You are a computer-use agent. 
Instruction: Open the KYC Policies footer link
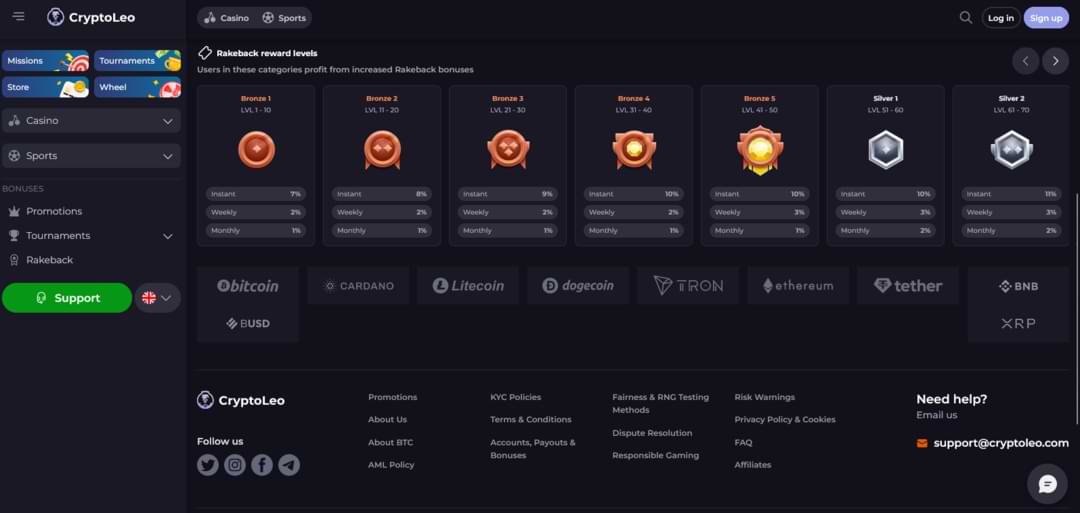515,397
